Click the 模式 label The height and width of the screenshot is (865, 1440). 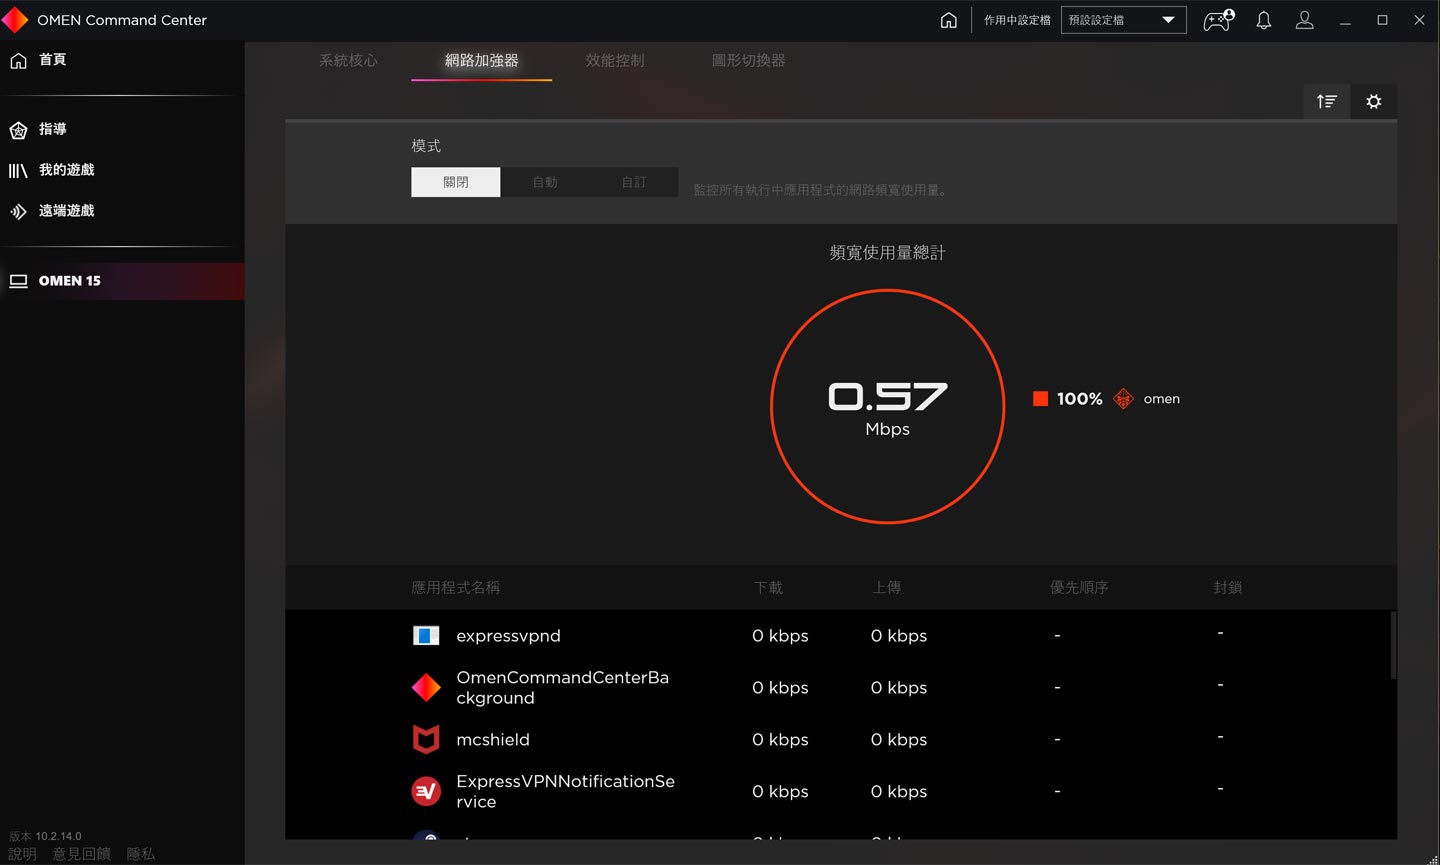426,146
